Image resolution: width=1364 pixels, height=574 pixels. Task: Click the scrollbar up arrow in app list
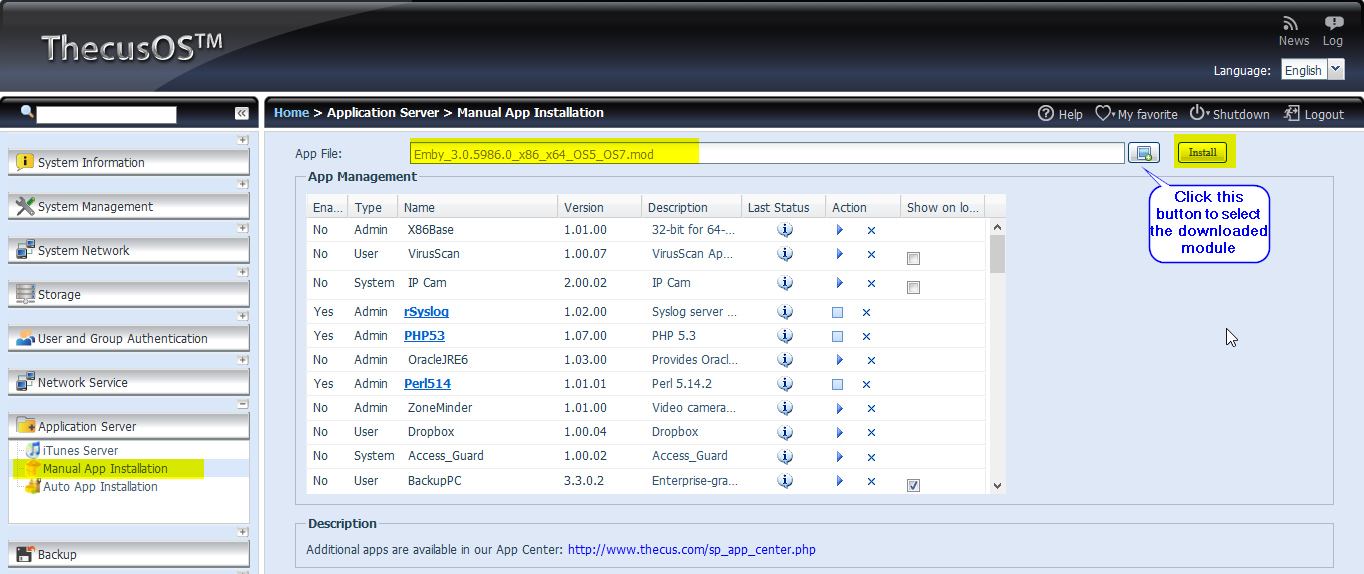pos(996,227)
